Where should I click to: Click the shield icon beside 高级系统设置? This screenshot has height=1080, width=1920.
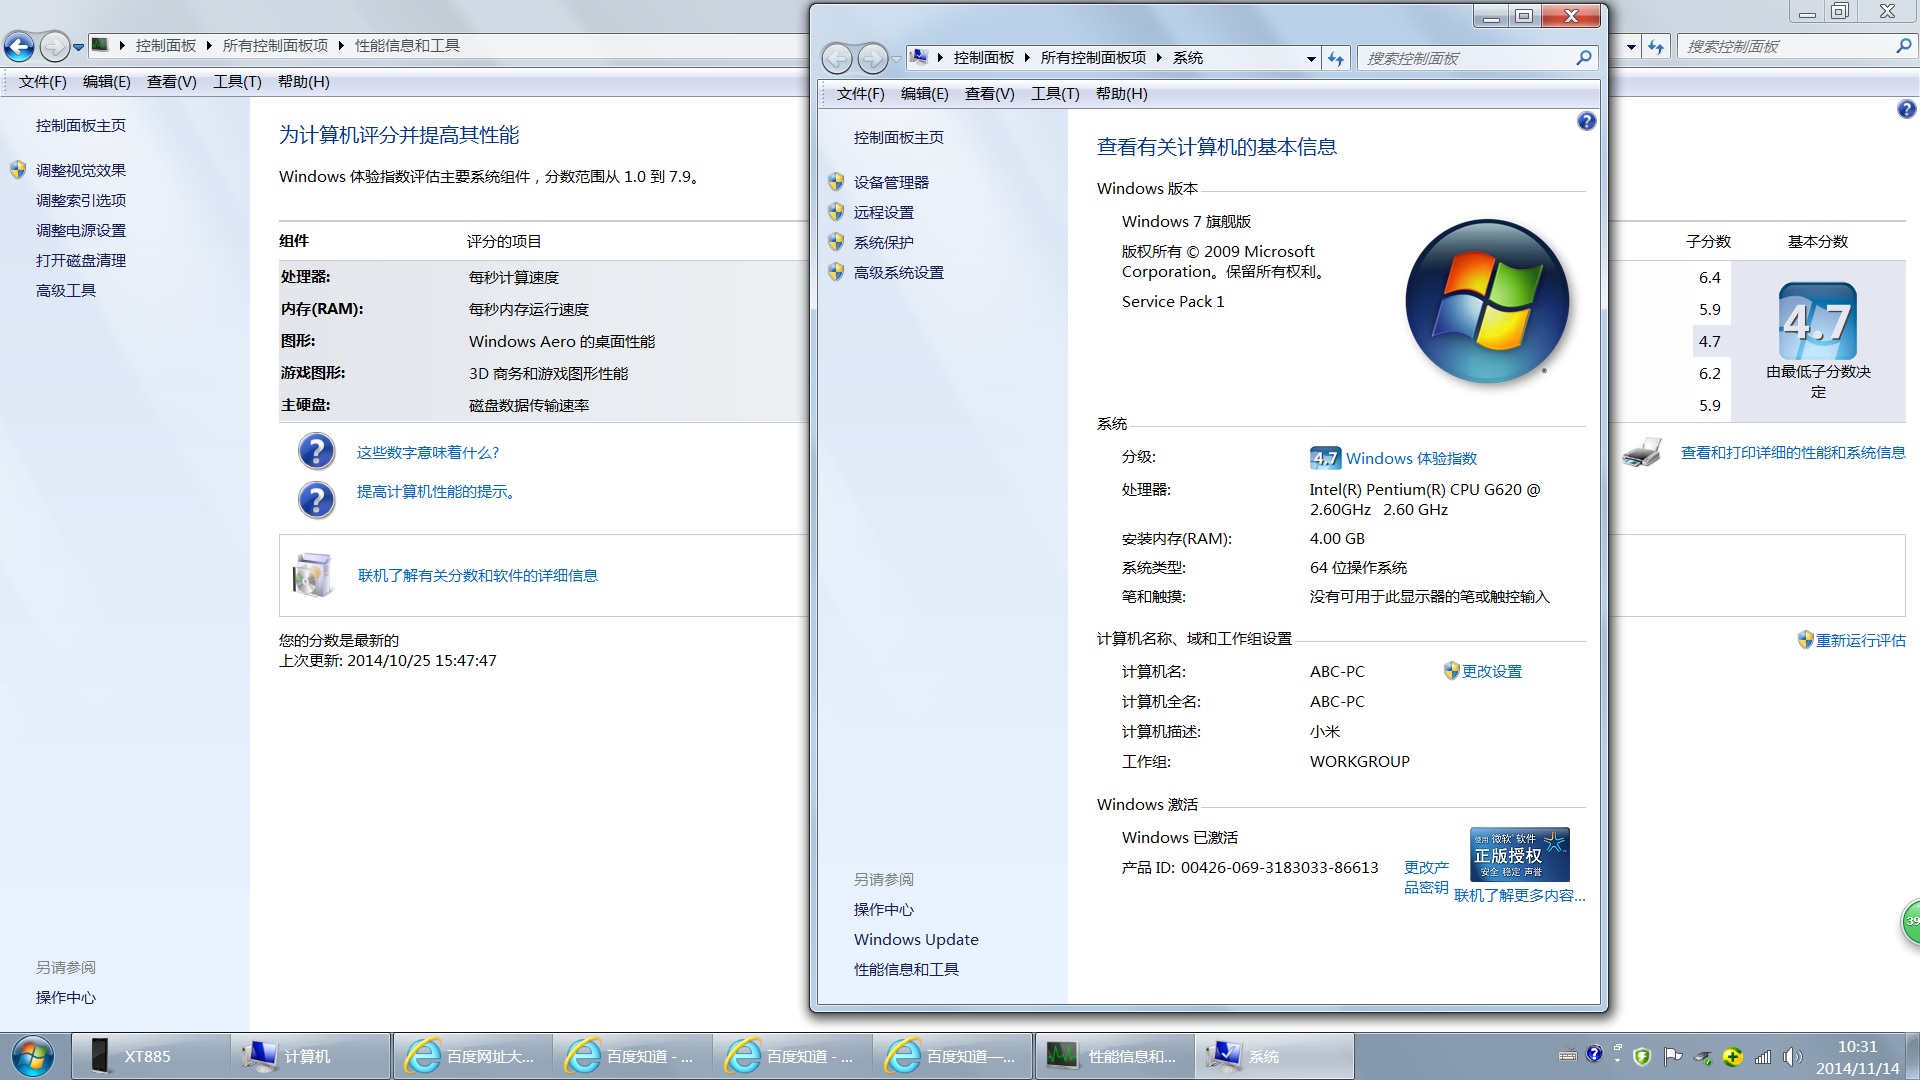836,272
